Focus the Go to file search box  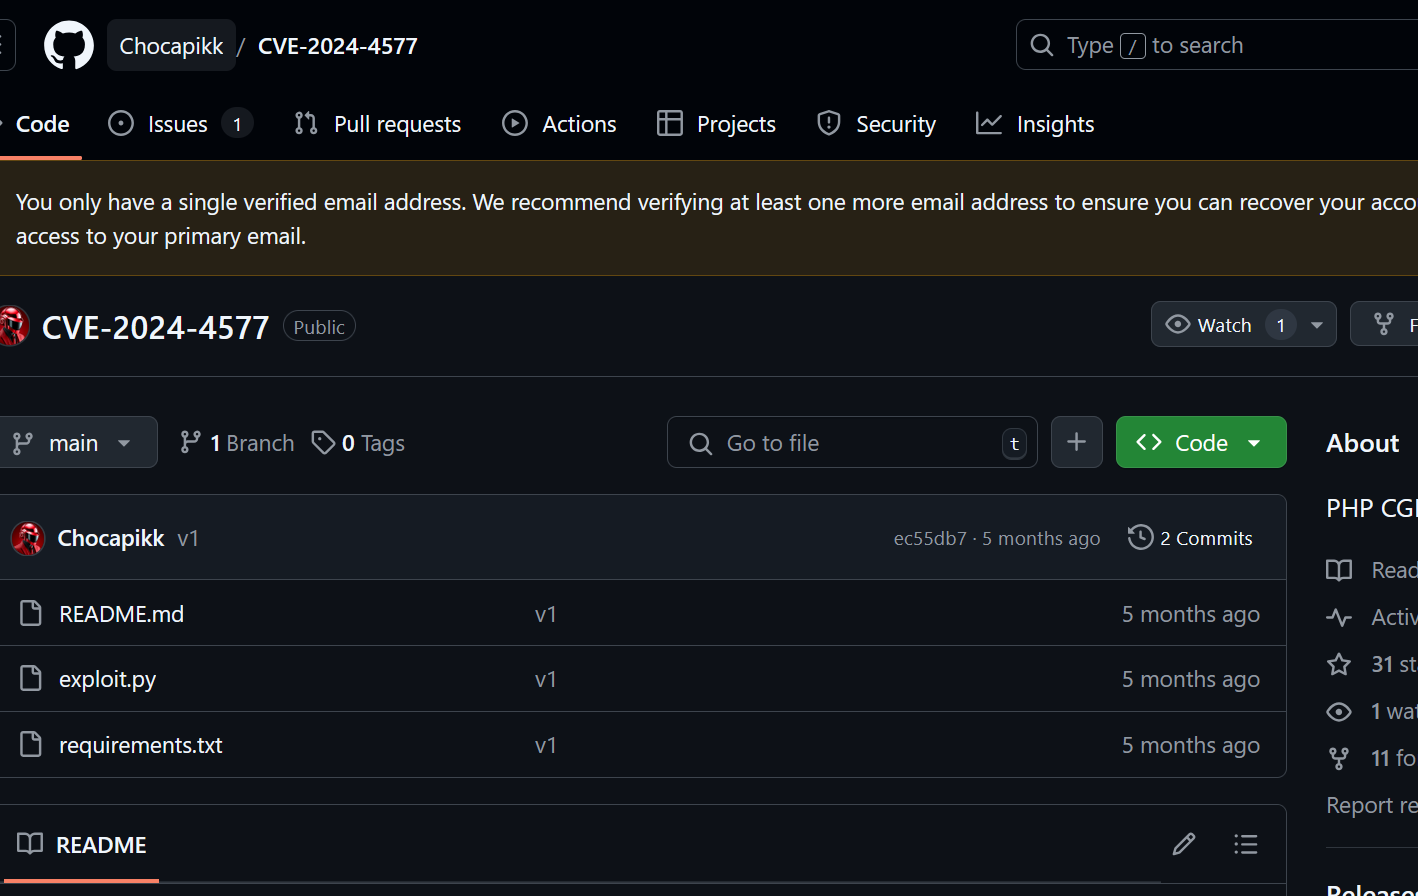coord(852,442)
